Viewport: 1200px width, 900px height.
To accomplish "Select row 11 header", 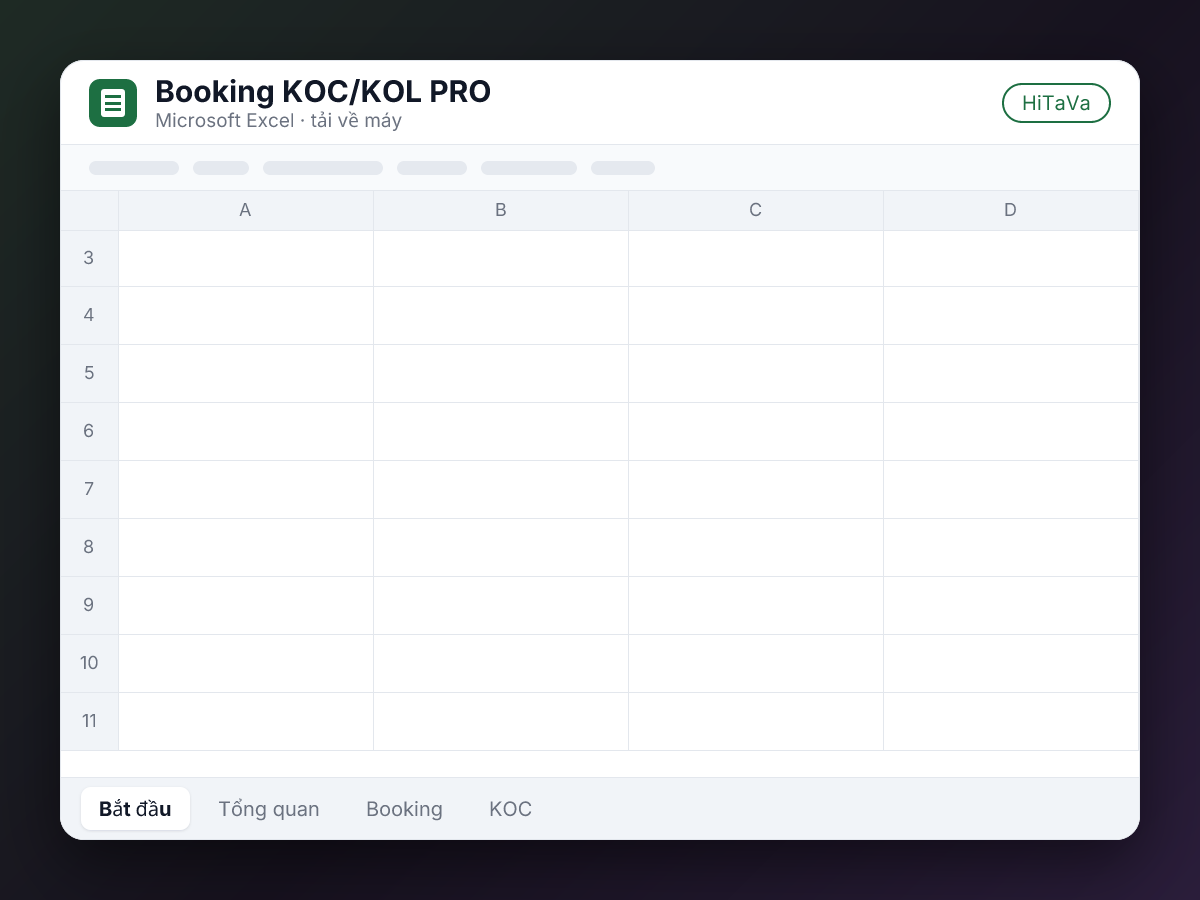I will tap(89, 722).
